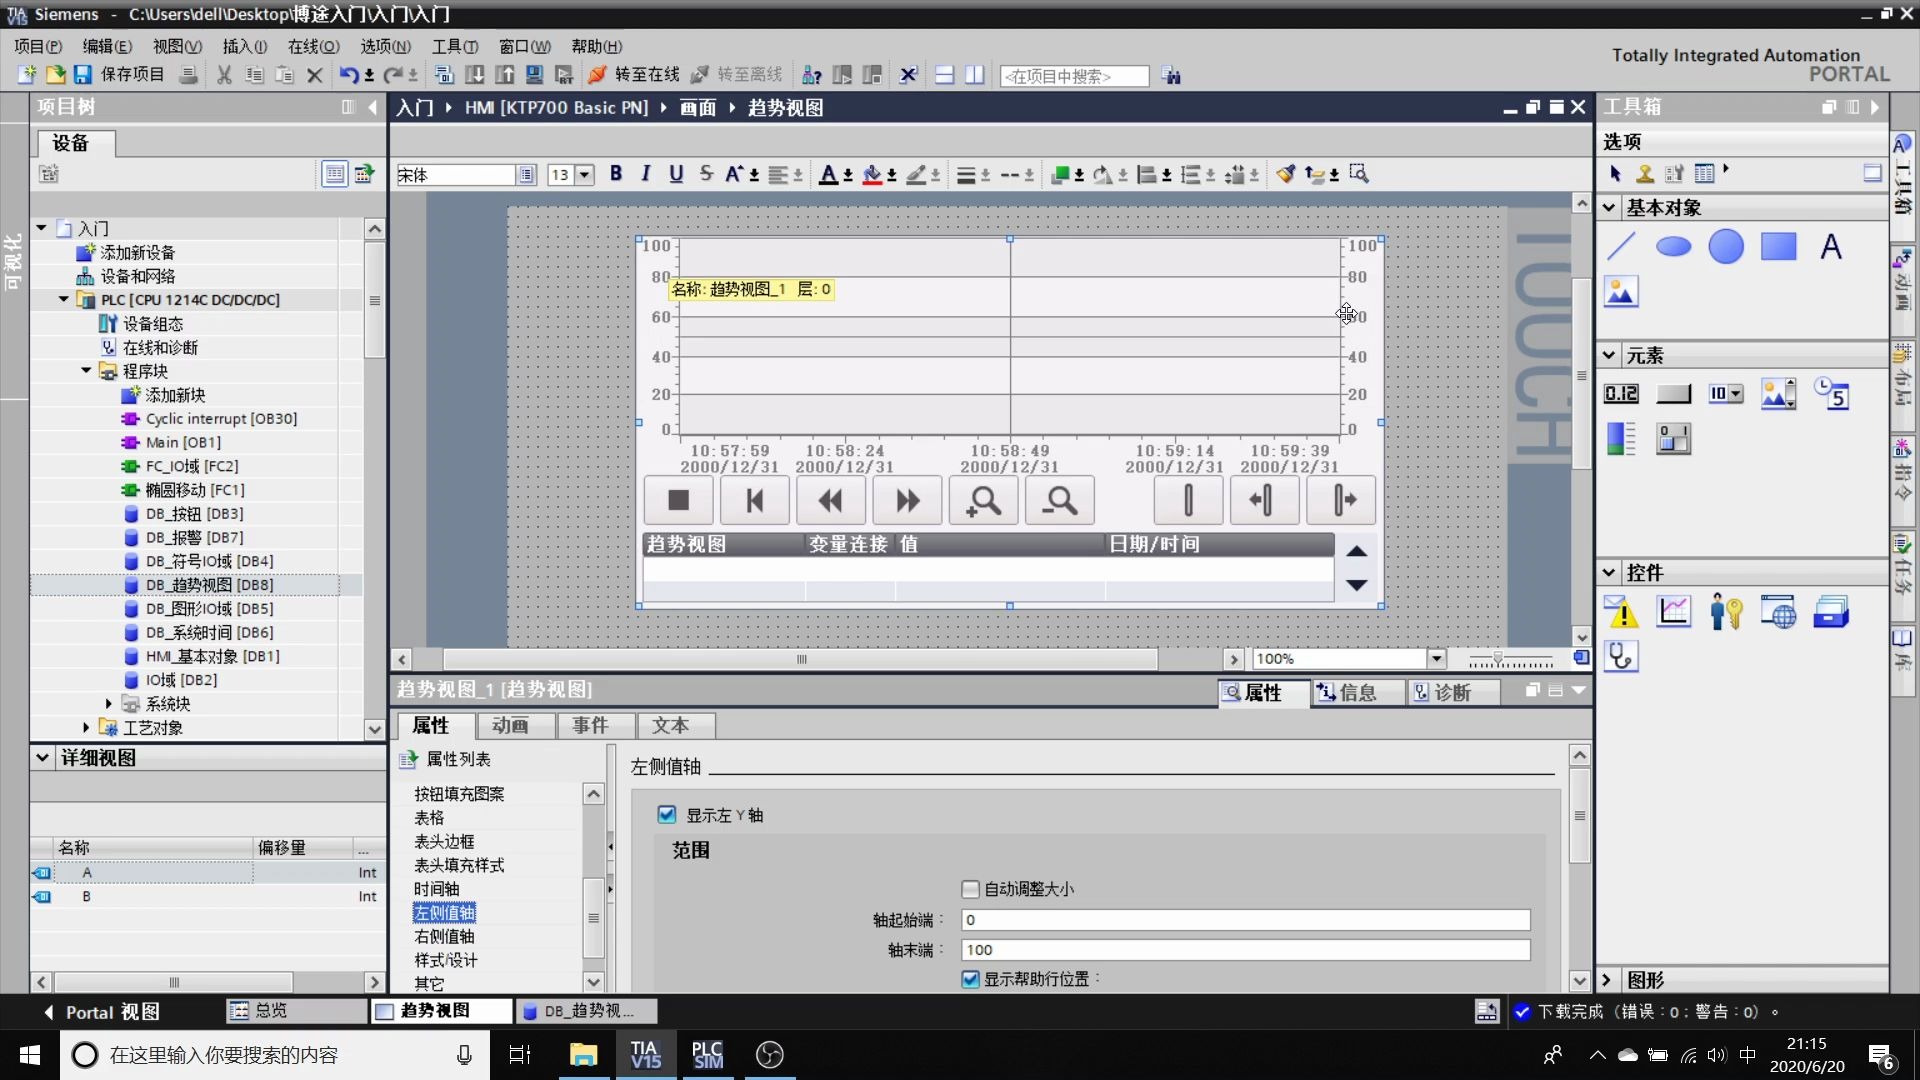Image resolution: width=1920 pixels, height=1080 pixels.
Task: Select the Symbolic I/O field element
Action: click(1725, 394)
